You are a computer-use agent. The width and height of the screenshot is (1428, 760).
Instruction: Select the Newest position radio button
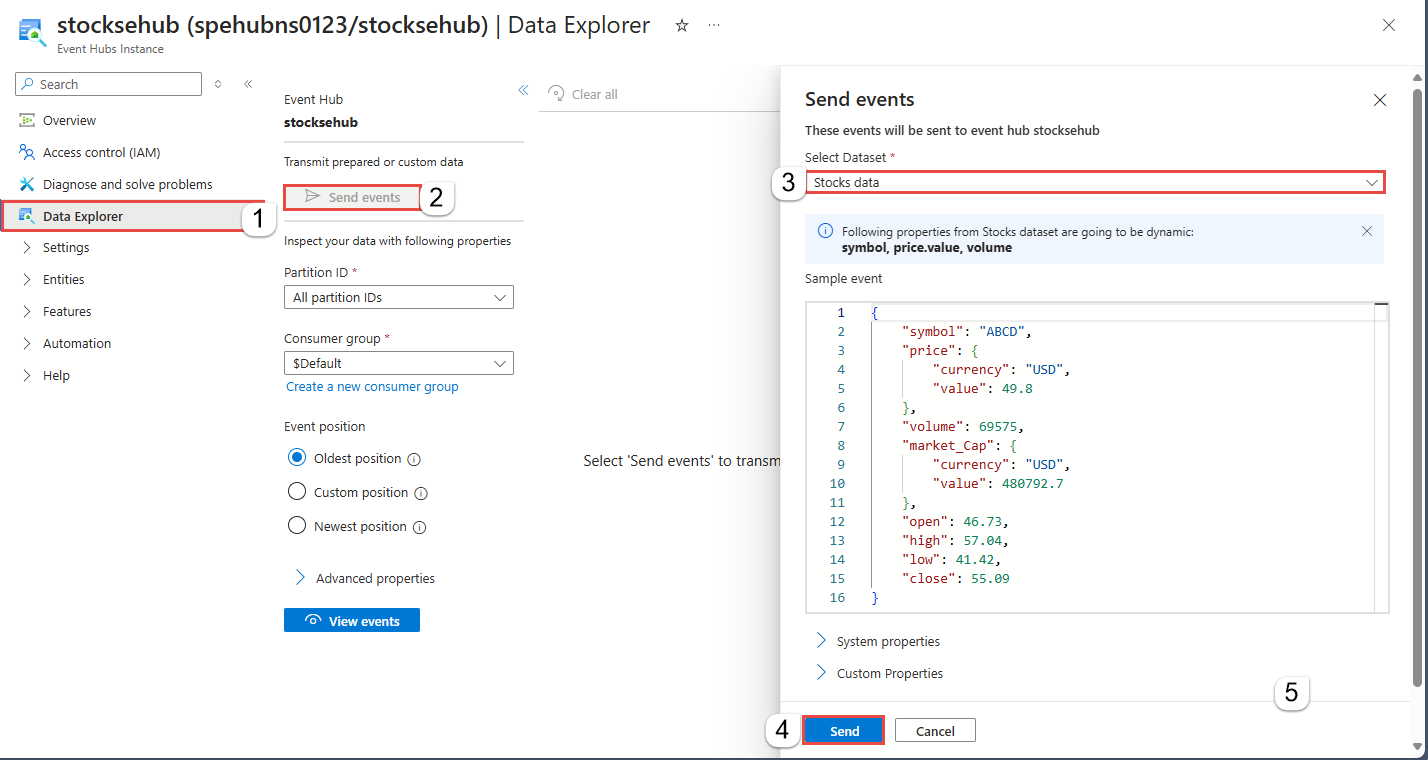coord(296,526)
